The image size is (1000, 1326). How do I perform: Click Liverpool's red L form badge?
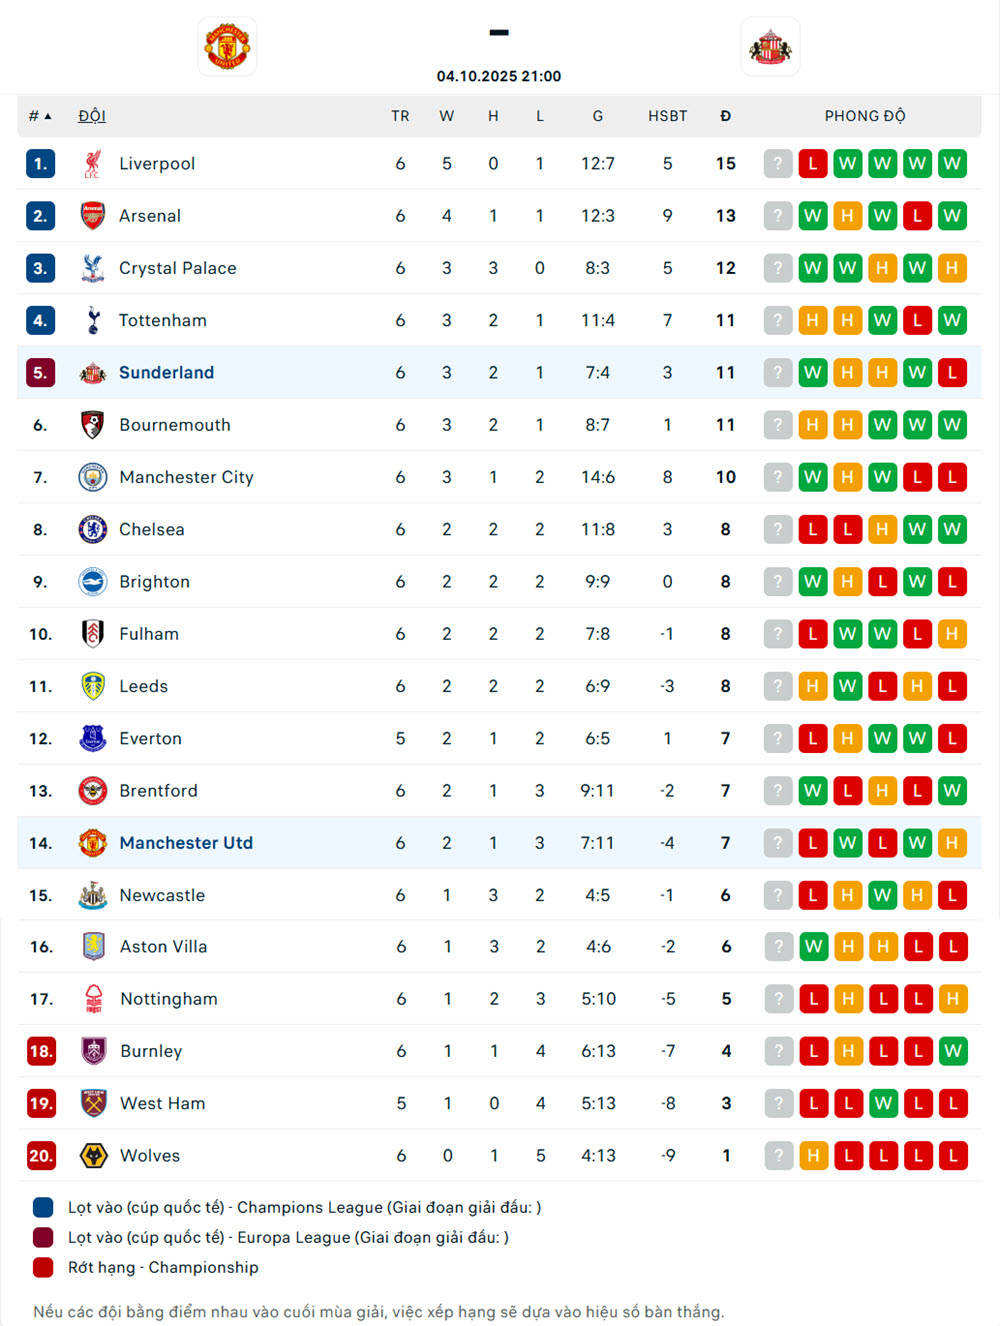813,164
